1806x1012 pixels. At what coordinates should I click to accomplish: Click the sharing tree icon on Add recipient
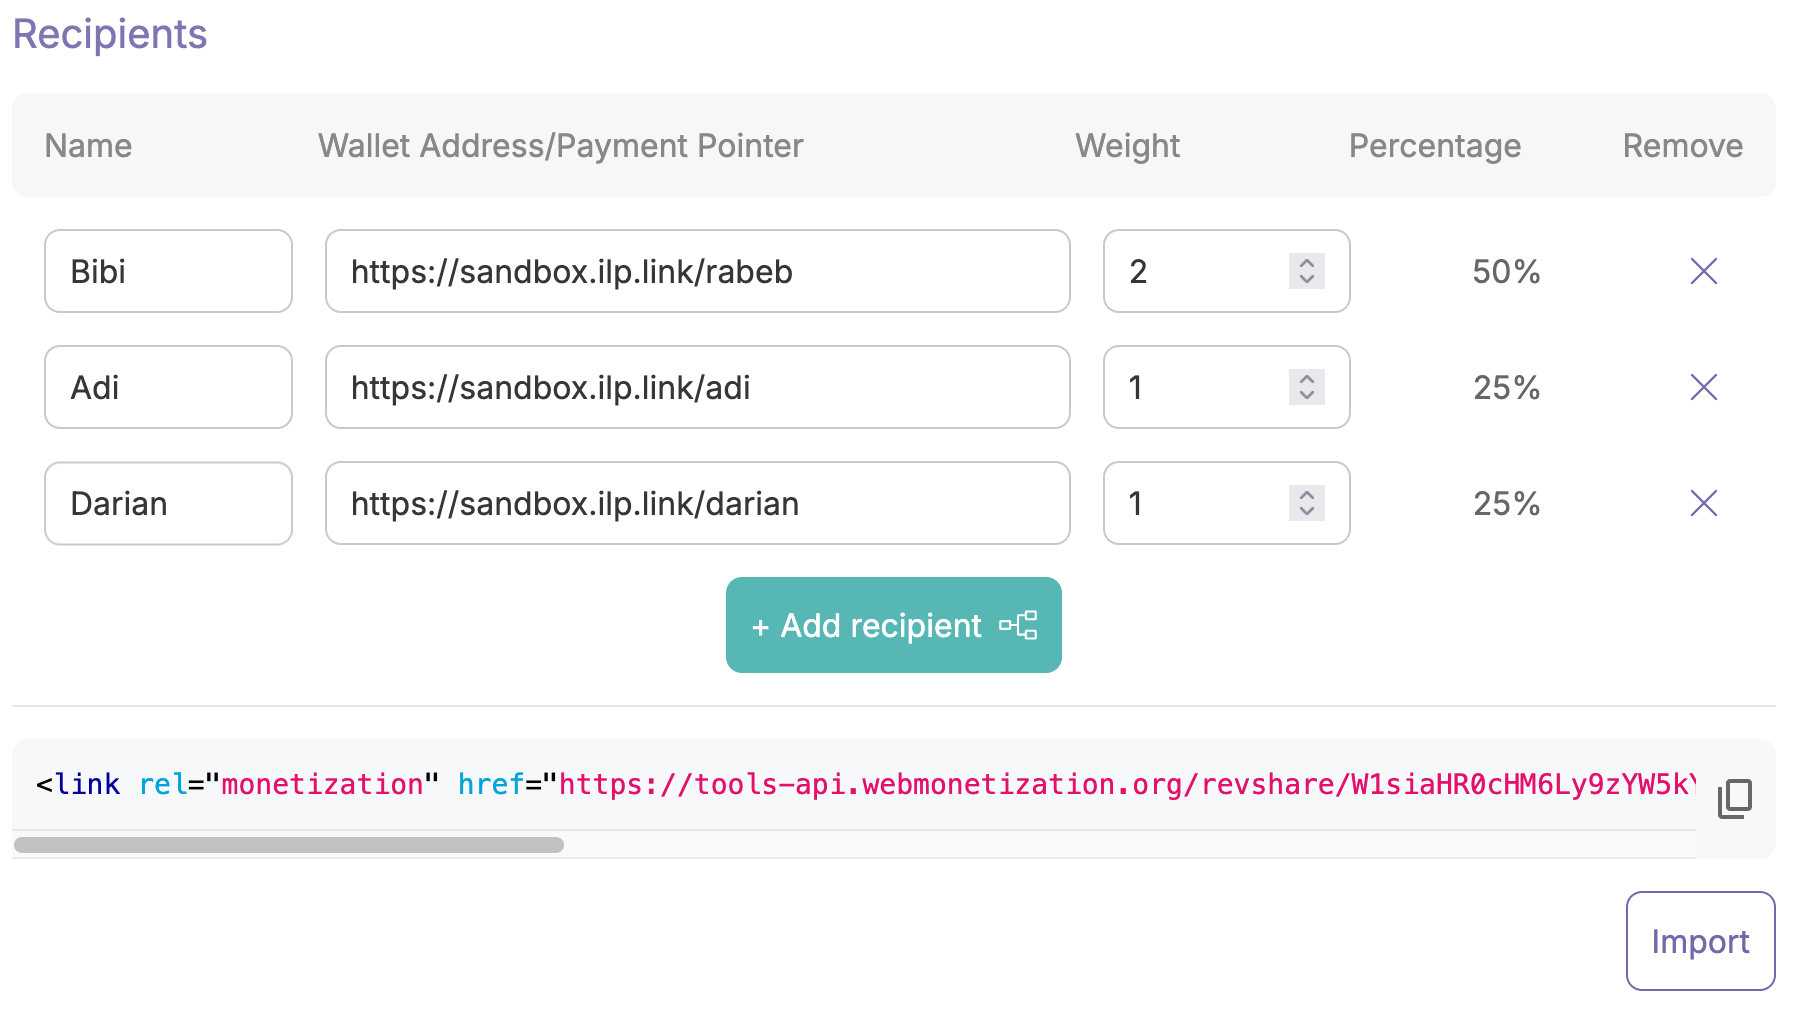(1019, 625)
